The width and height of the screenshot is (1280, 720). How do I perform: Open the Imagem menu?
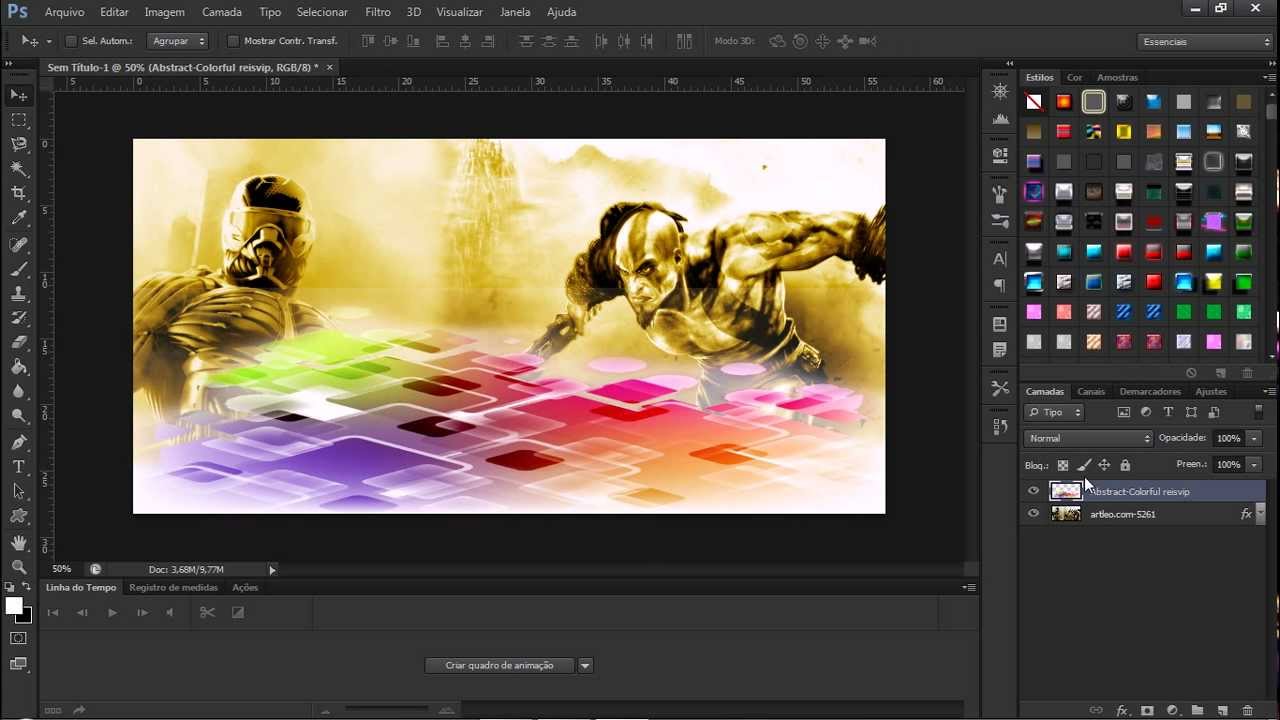pyautogui.click(x=164, y=12)
